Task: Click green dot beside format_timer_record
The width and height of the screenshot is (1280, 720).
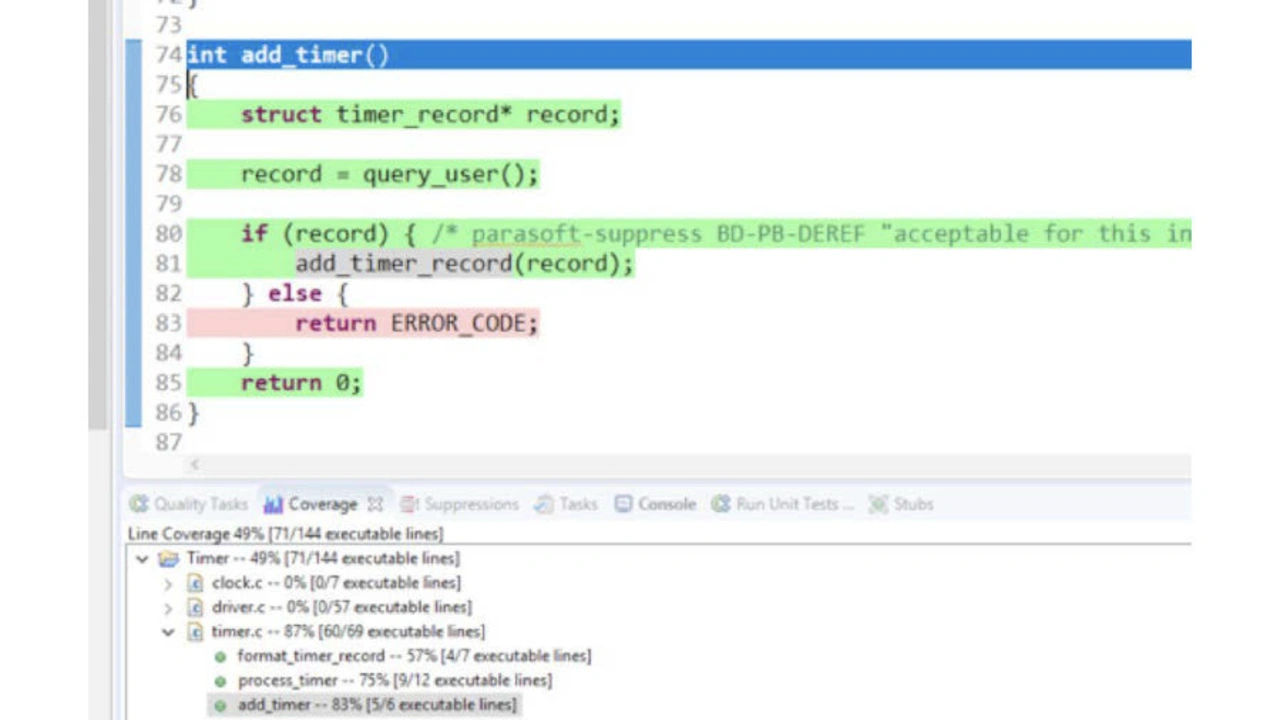Action: [220, 657]
